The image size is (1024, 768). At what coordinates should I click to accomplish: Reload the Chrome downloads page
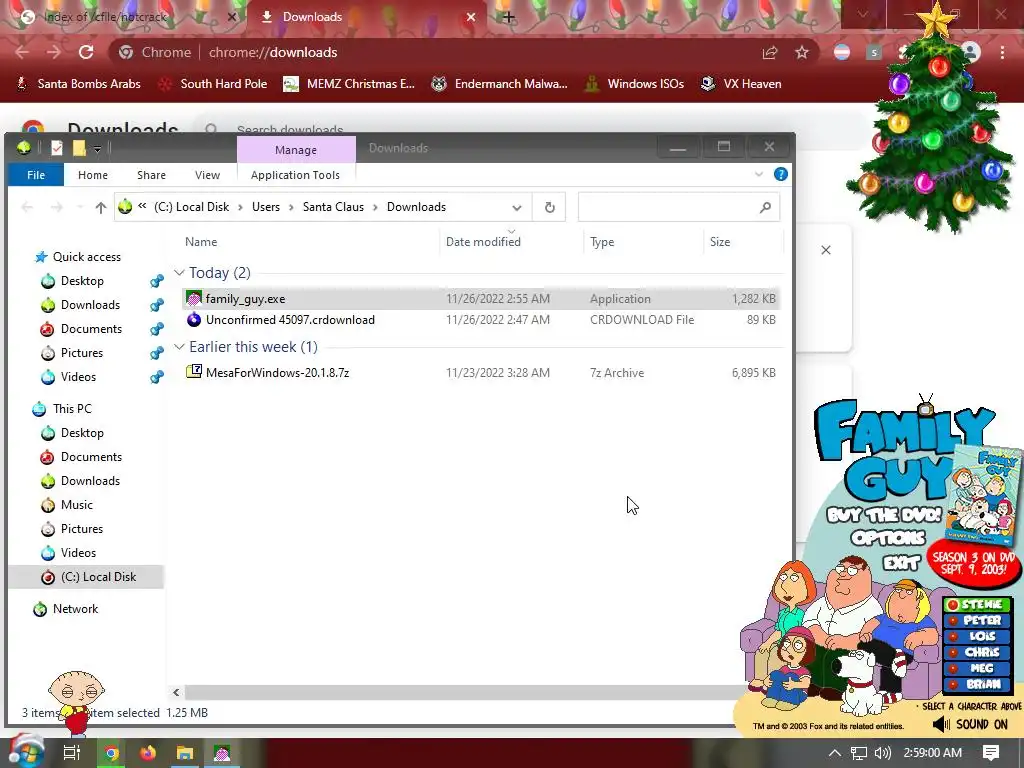tap(86, 52)
